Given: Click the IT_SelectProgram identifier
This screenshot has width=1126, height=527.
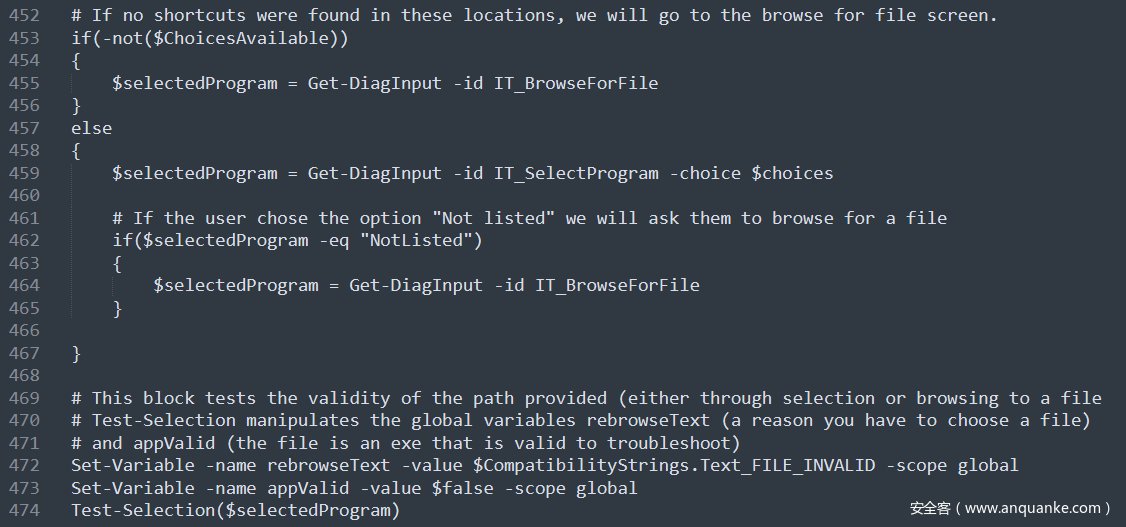Looking at the screenshot, I should [576, 173].
